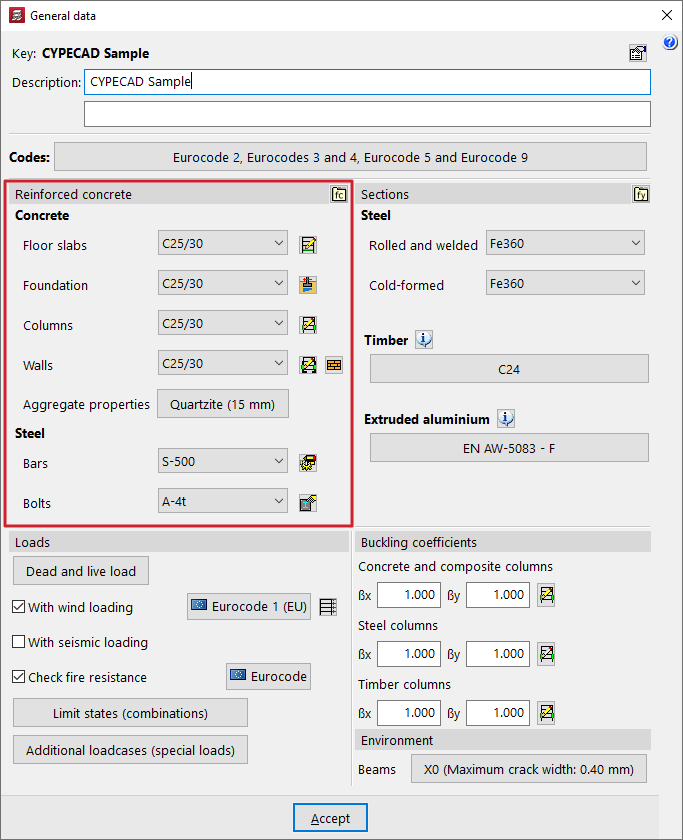Click concrete columns βx value field
683x840 pixels.
(409, 595)
